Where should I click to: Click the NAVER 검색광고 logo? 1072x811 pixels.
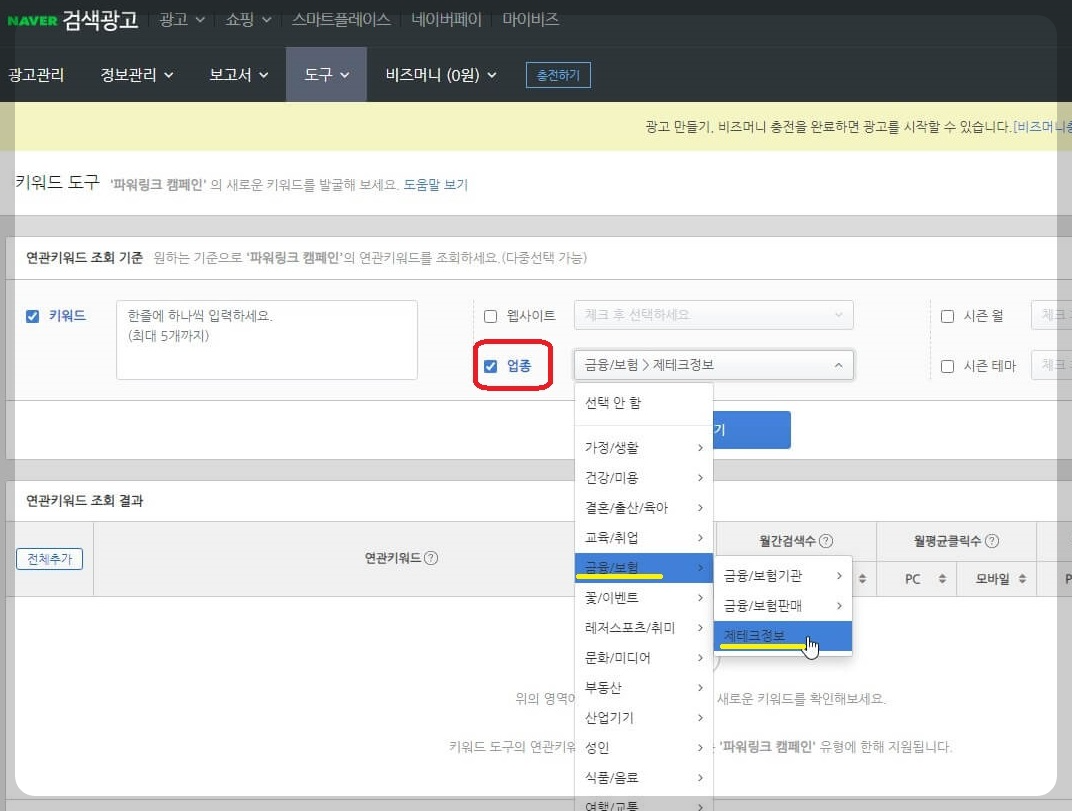point(73,20)
